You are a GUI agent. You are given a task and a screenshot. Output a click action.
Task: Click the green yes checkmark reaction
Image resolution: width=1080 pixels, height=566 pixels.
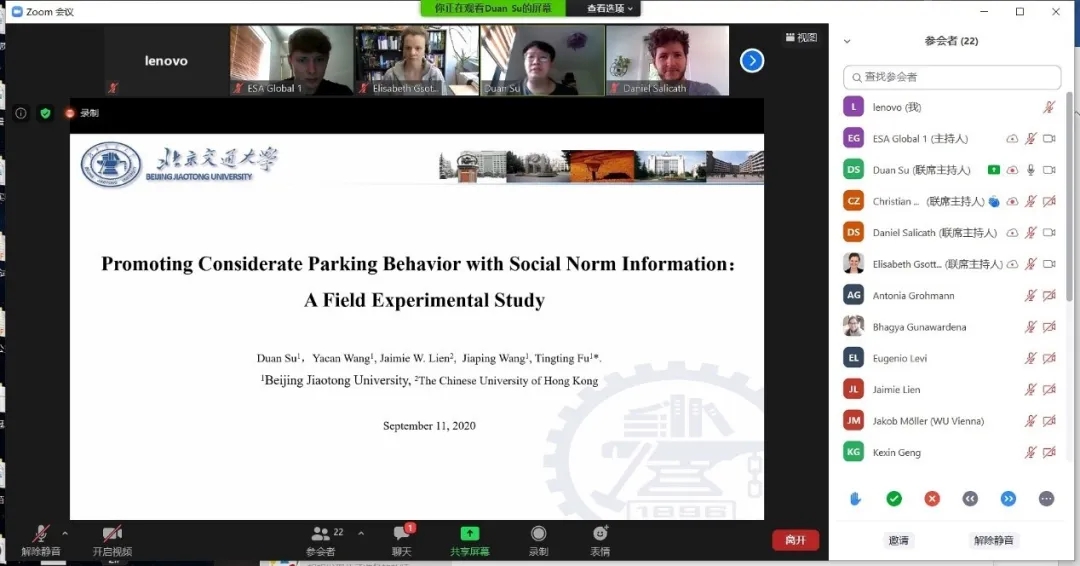894,499
